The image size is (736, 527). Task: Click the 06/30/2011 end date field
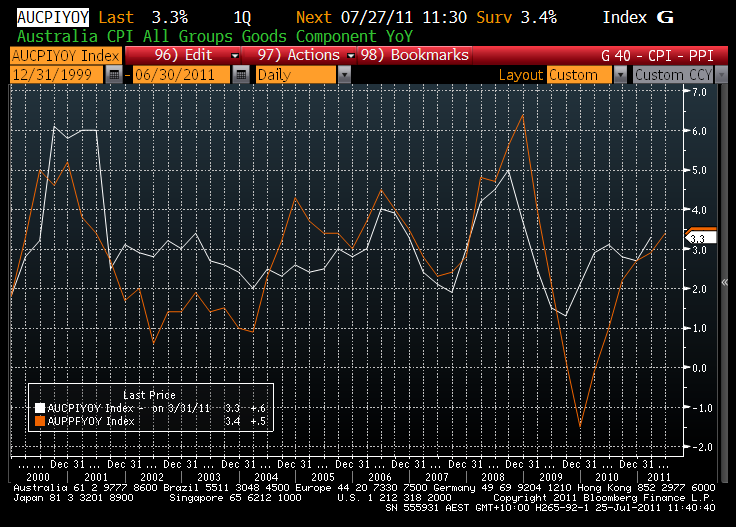tap(182, 75)
